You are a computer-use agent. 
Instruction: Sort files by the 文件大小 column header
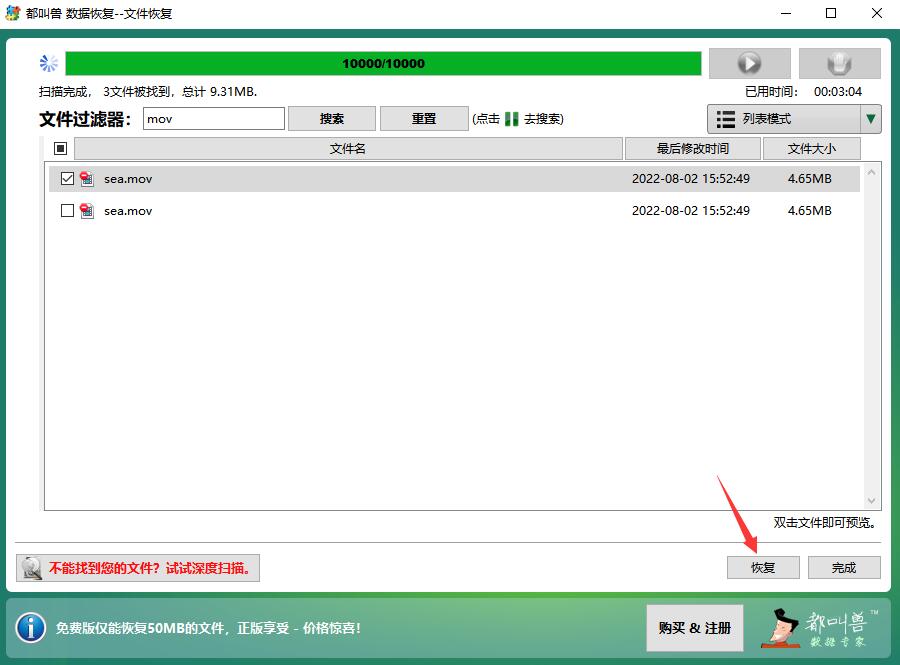point(812,148)
